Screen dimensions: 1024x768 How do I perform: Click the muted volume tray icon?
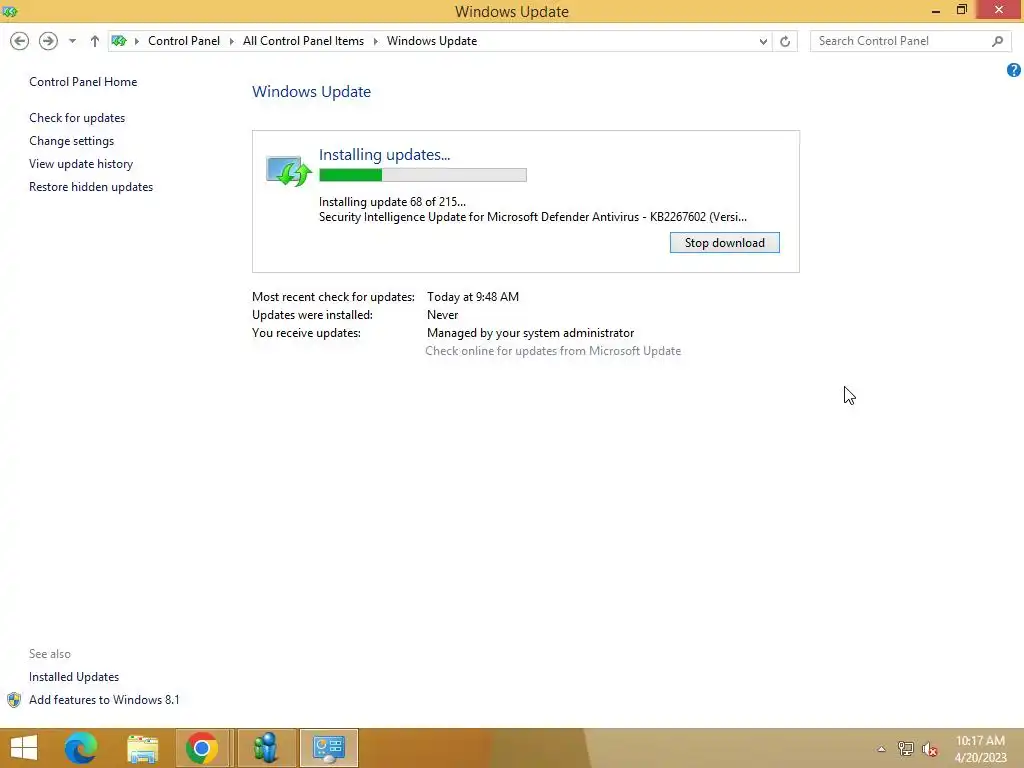(929, 749)
